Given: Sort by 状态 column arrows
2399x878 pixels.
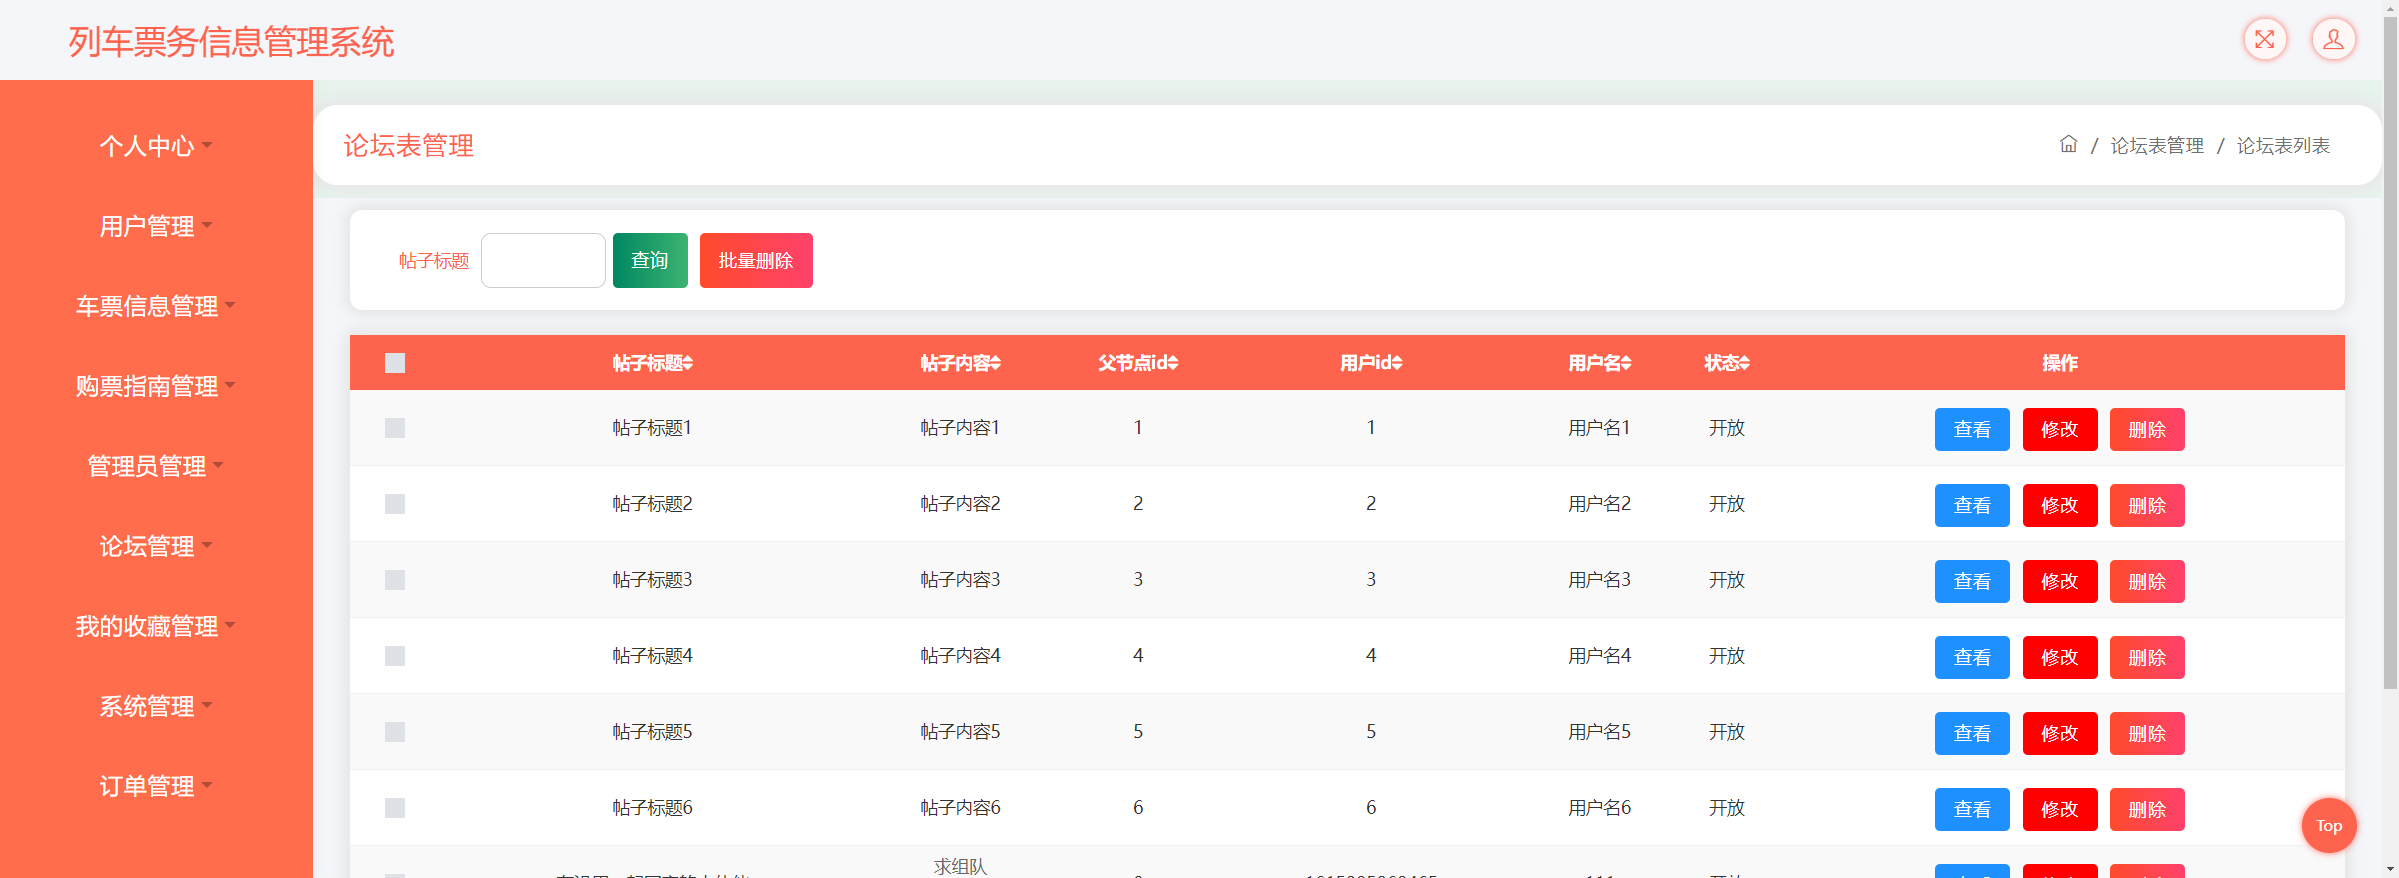Looking at the screenshot, I should click(1744, 363).
